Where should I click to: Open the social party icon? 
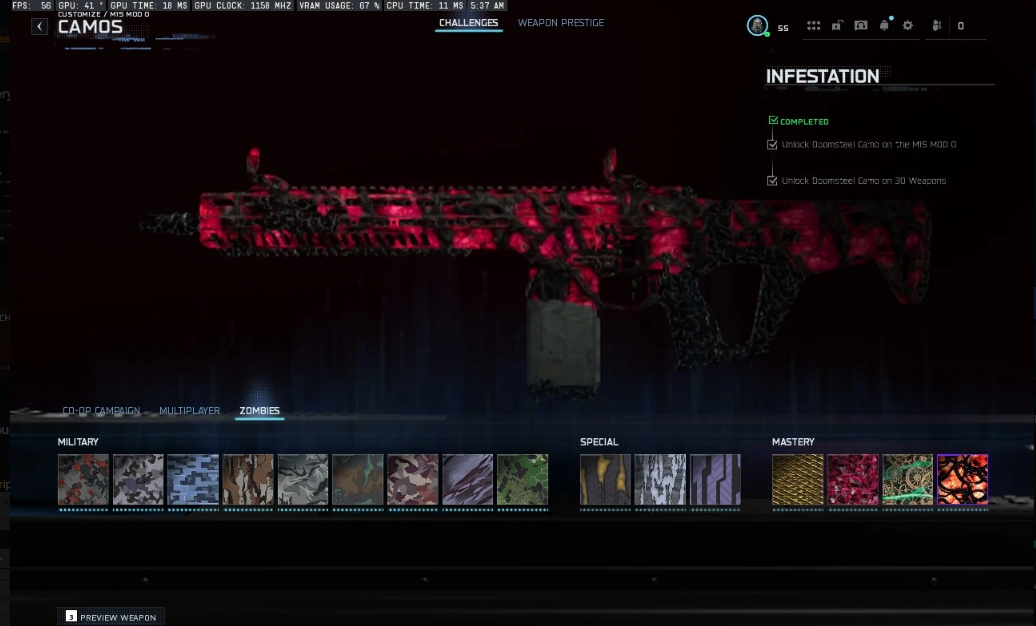tap(936, 26)
